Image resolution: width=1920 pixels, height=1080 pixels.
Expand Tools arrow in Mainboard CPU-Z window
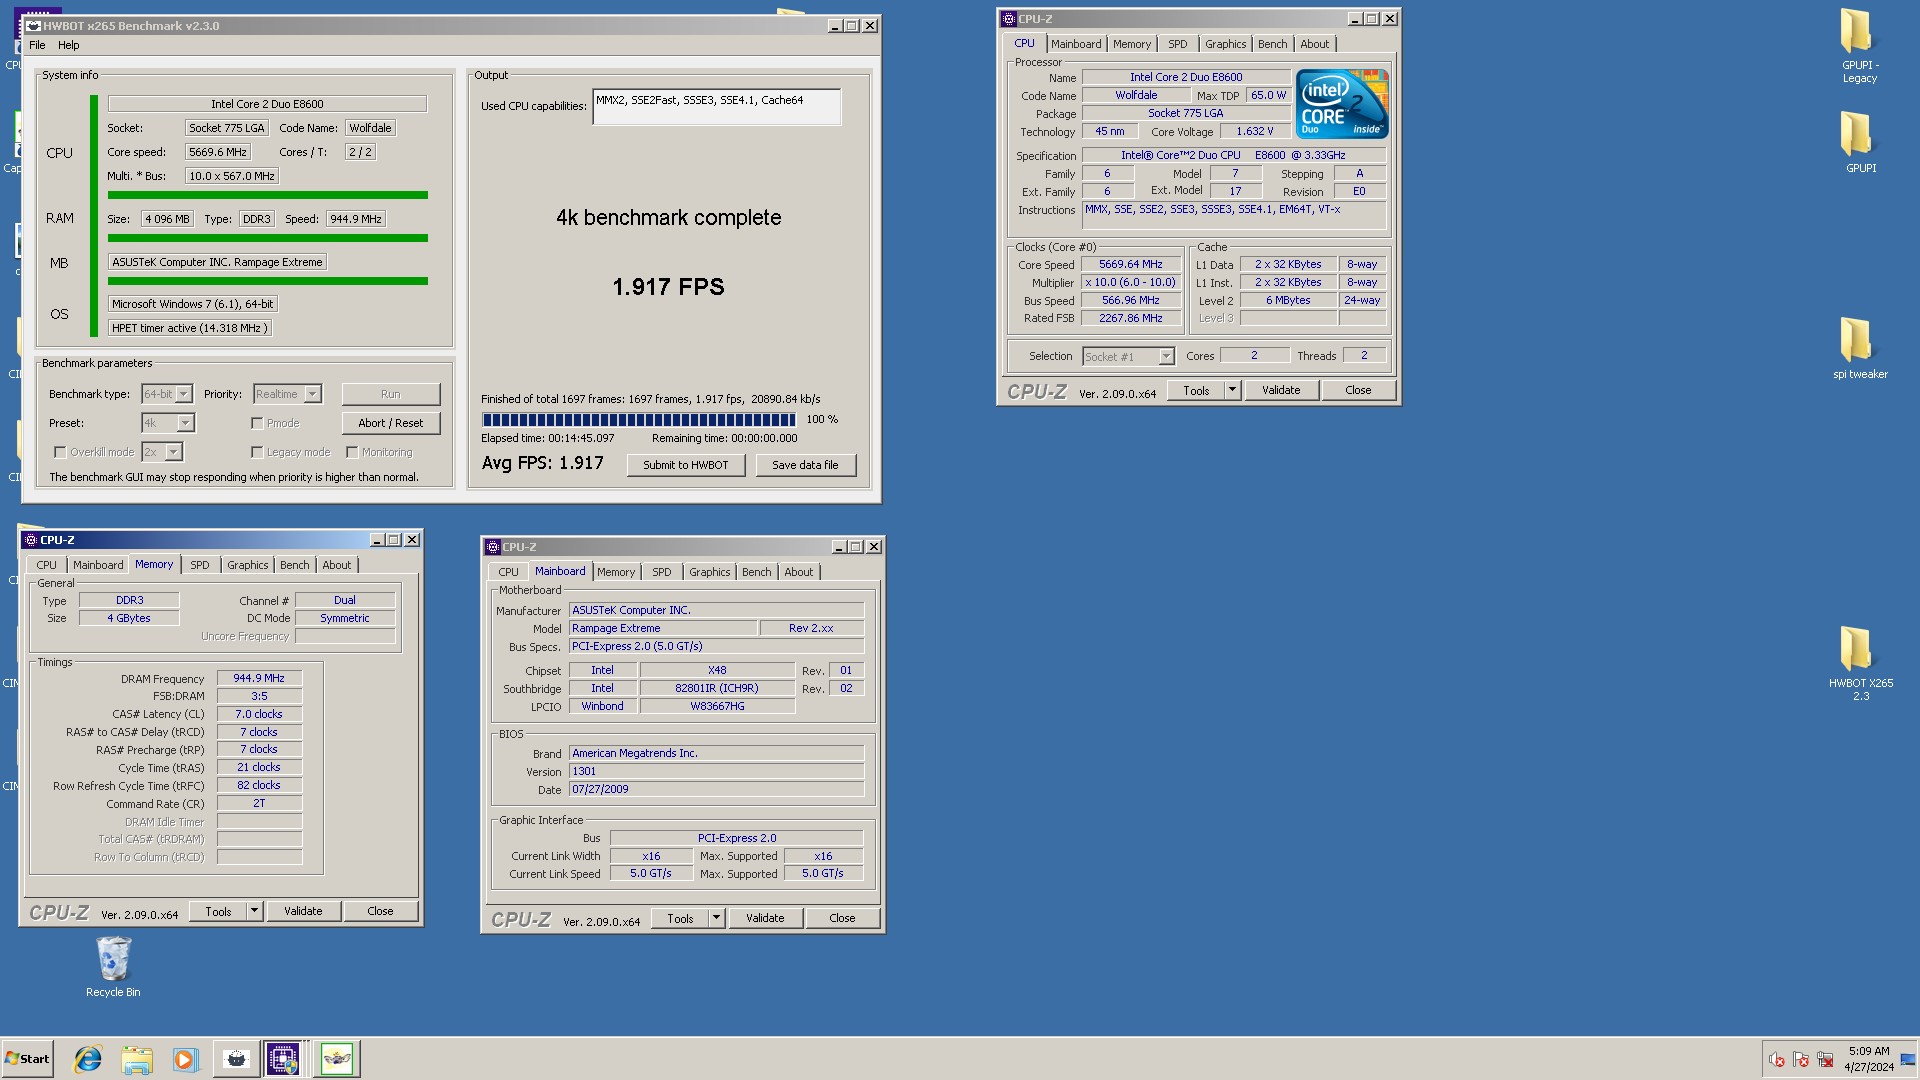coord(716,919)
